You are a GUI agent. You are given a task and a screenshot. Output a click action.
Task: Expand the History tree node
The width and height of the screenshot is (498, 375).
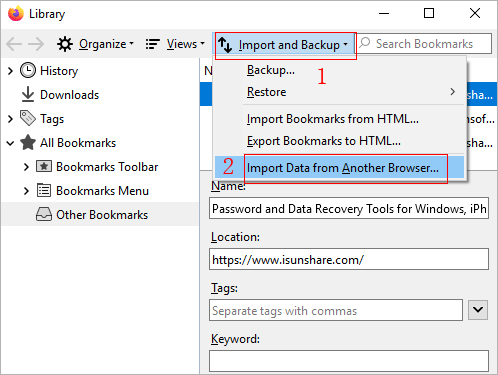10,71
